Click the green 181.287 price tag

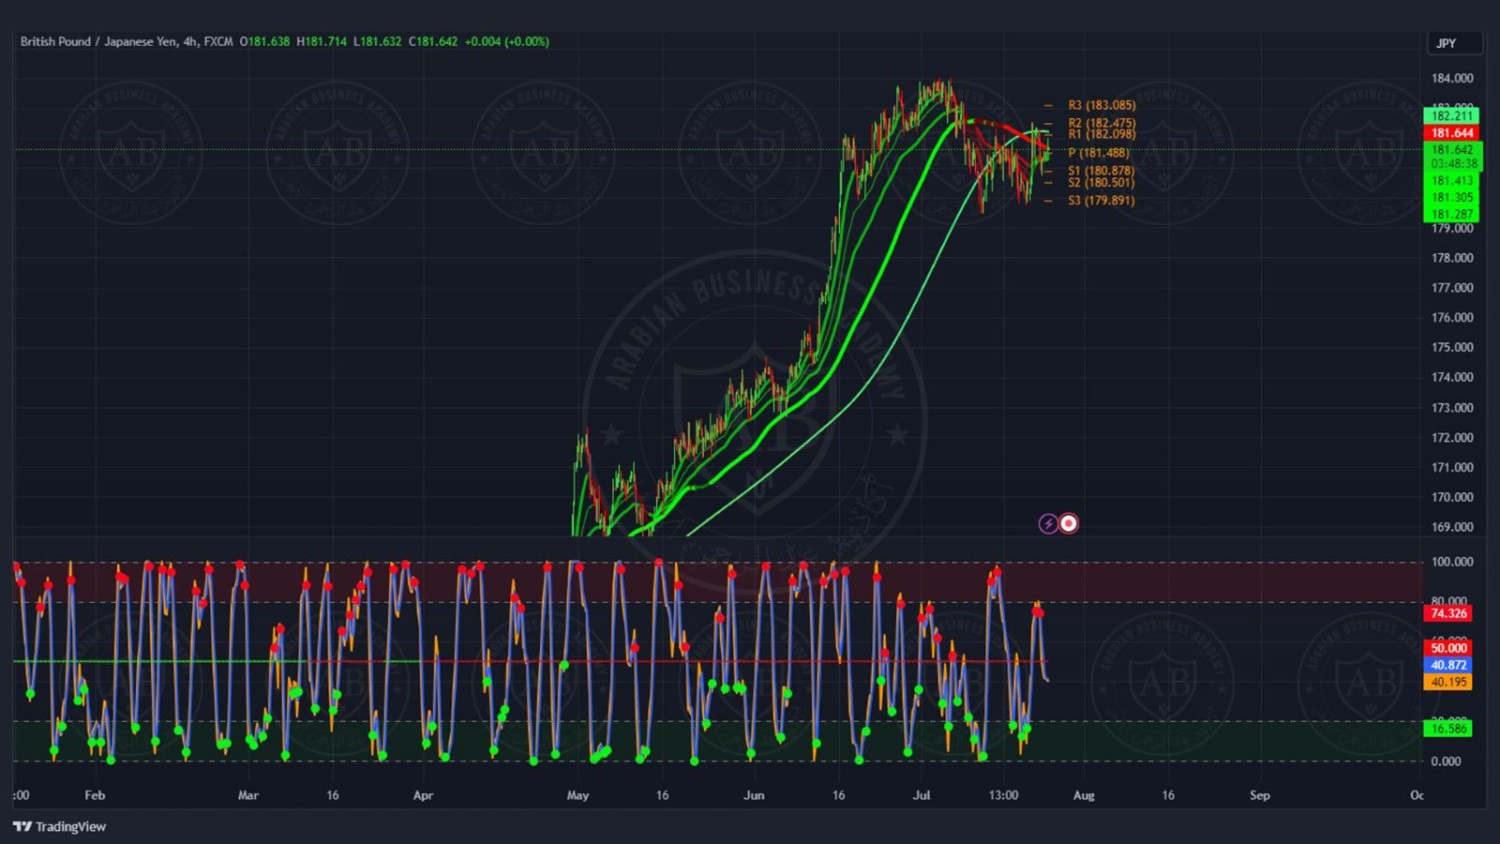coord(1452,214)
